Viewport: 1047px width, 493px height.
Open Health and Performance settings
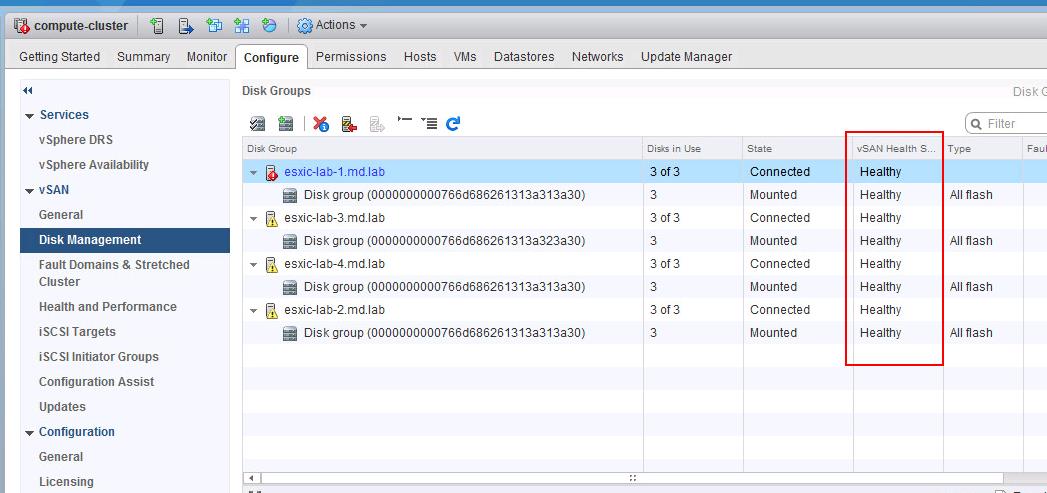(x=108, y=307)
